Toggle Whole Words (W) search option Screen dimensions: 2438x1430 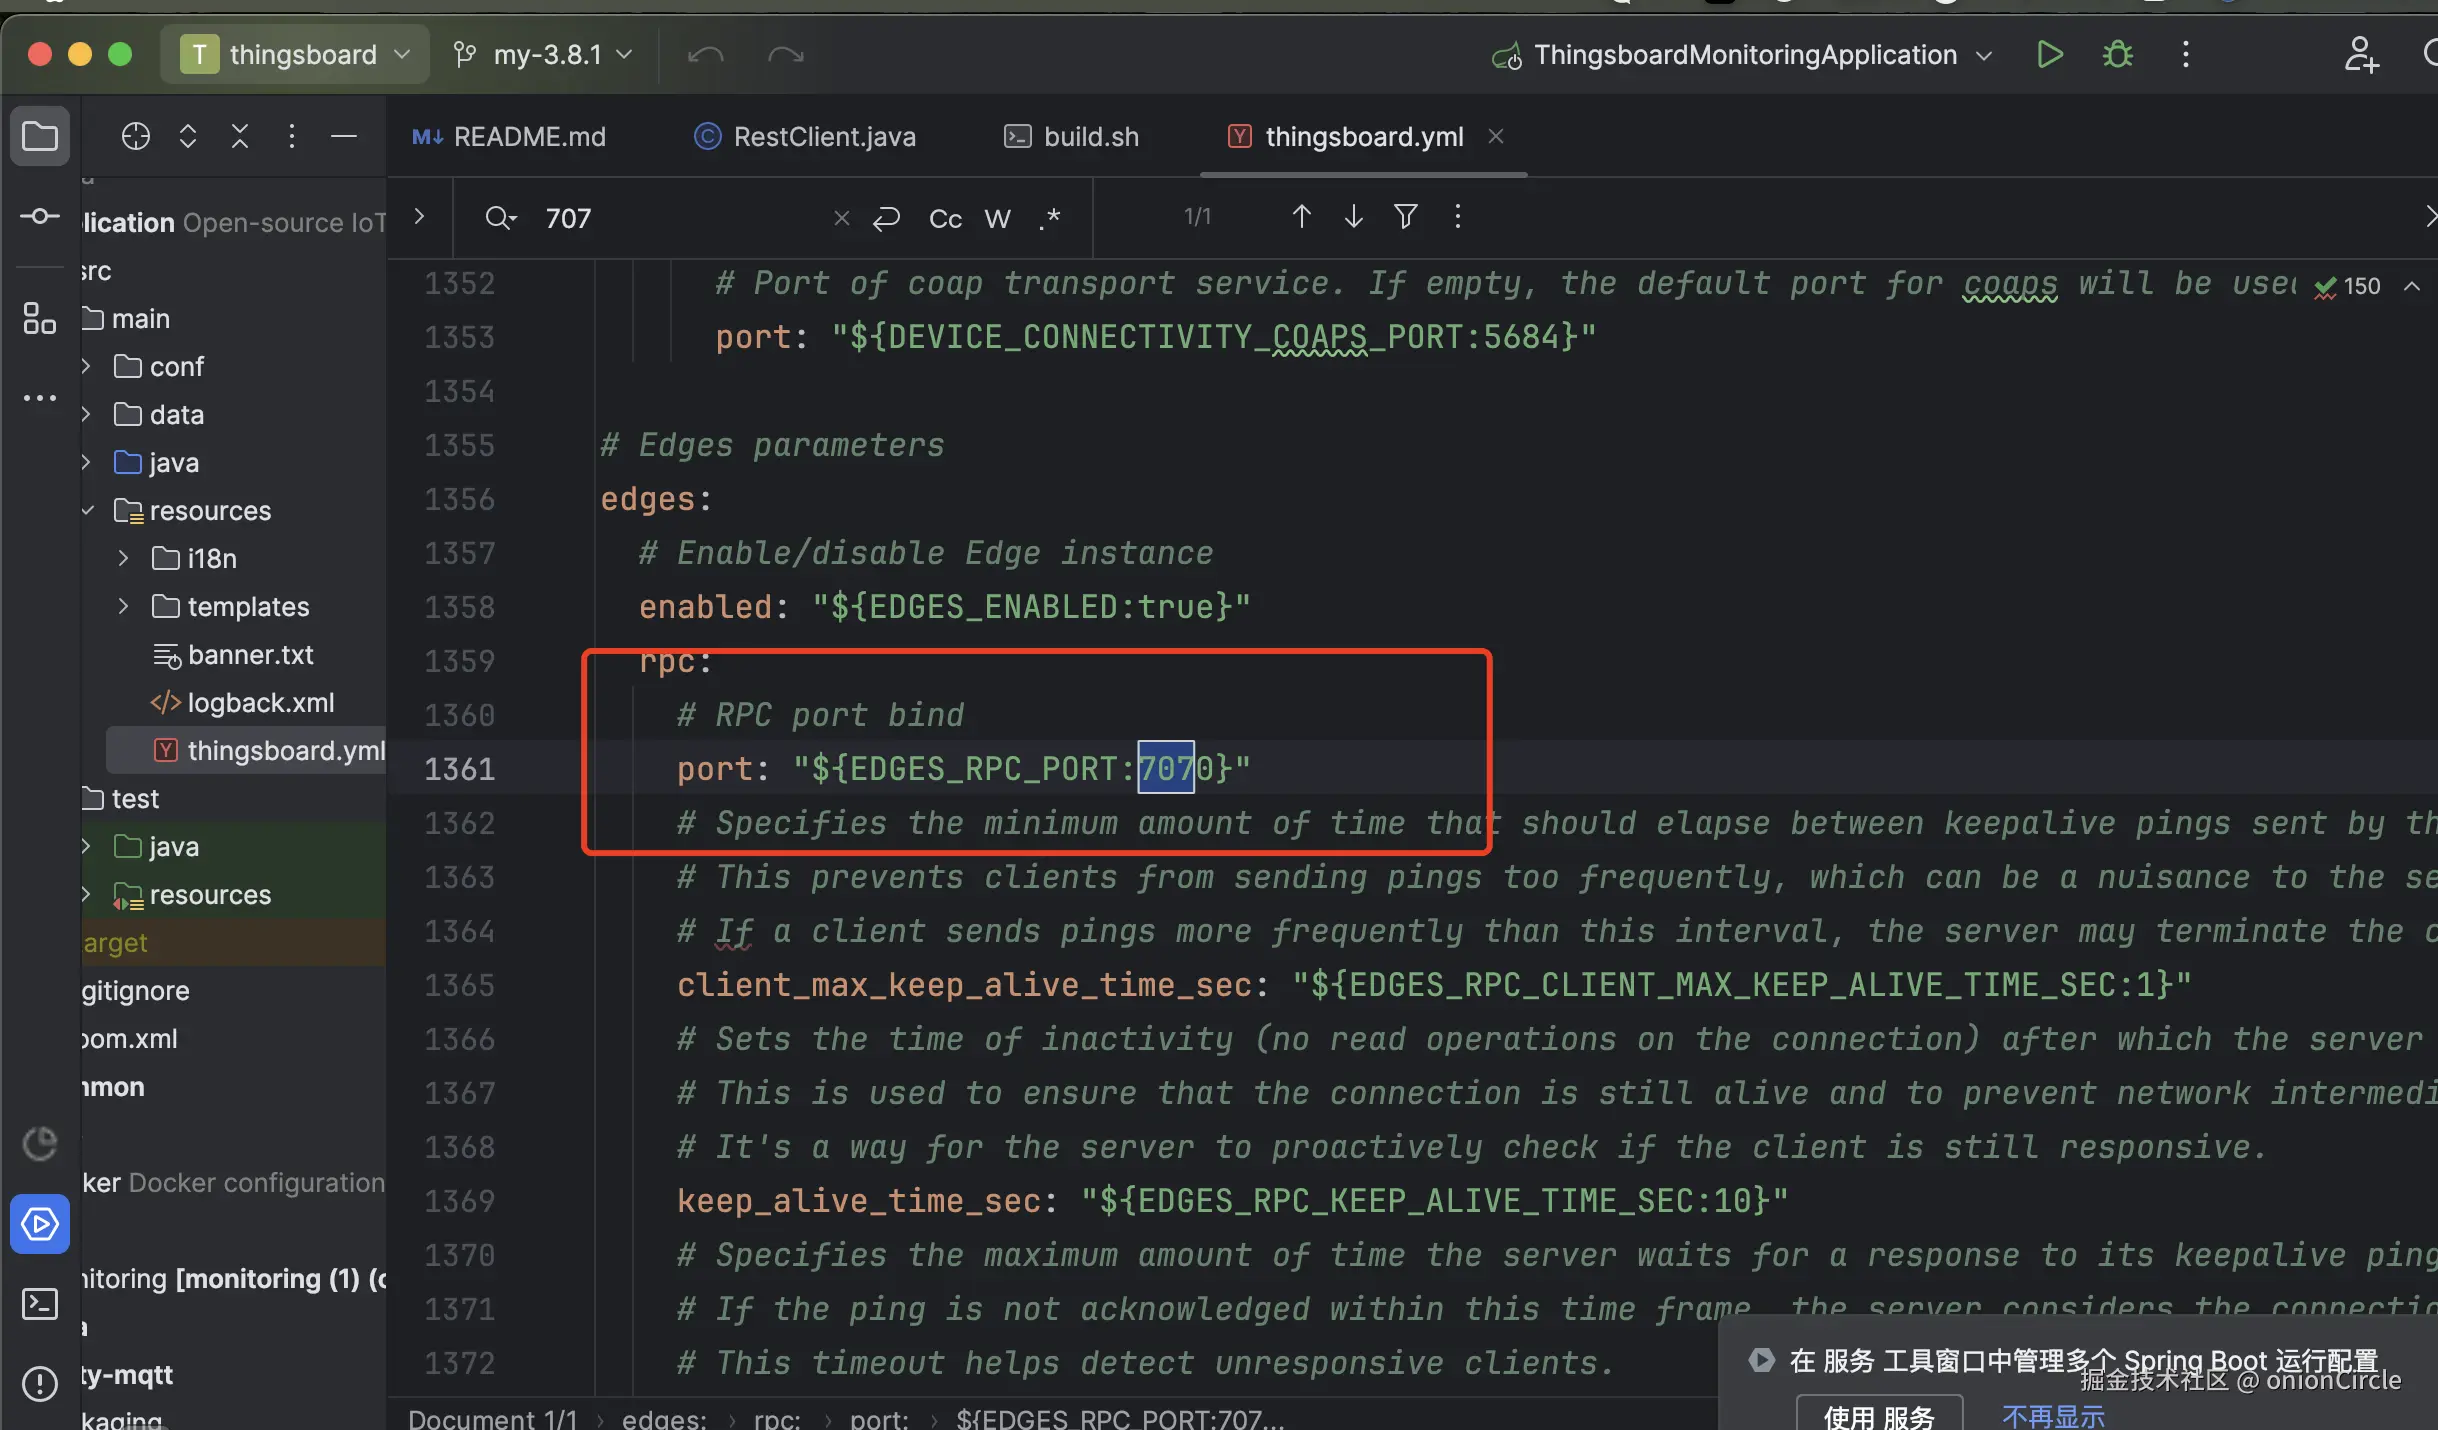click(997, 218)
